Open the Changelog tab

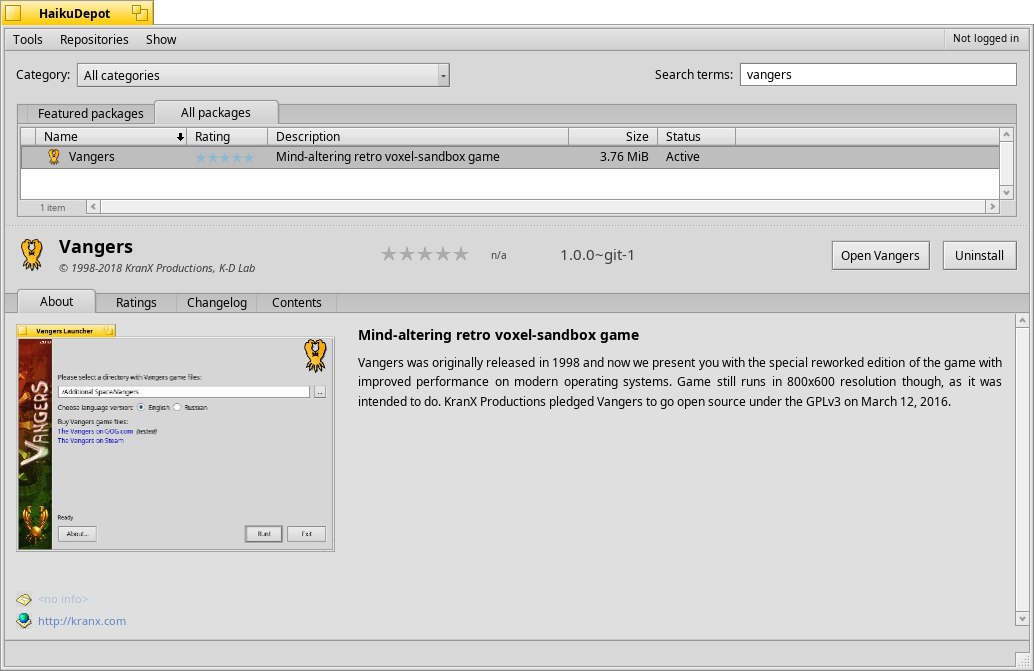(216, 303)
